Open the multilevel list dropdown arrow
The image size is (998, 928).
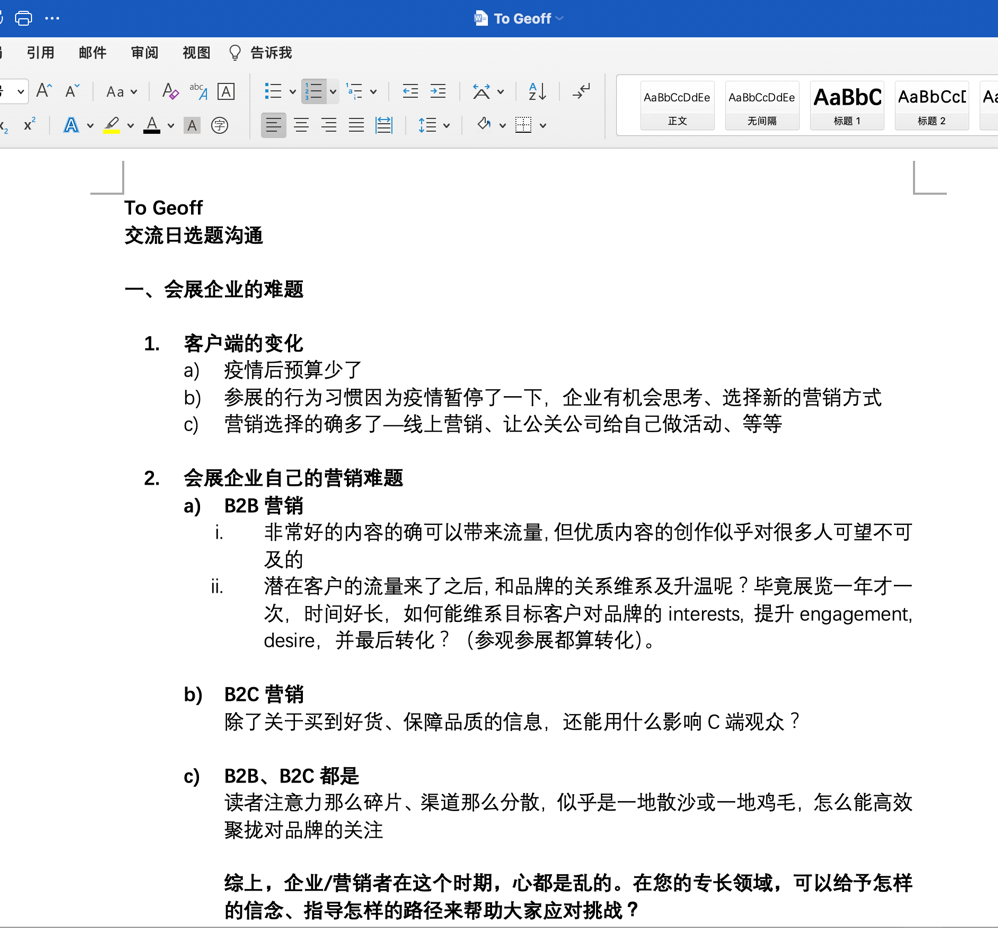point(374,92)
